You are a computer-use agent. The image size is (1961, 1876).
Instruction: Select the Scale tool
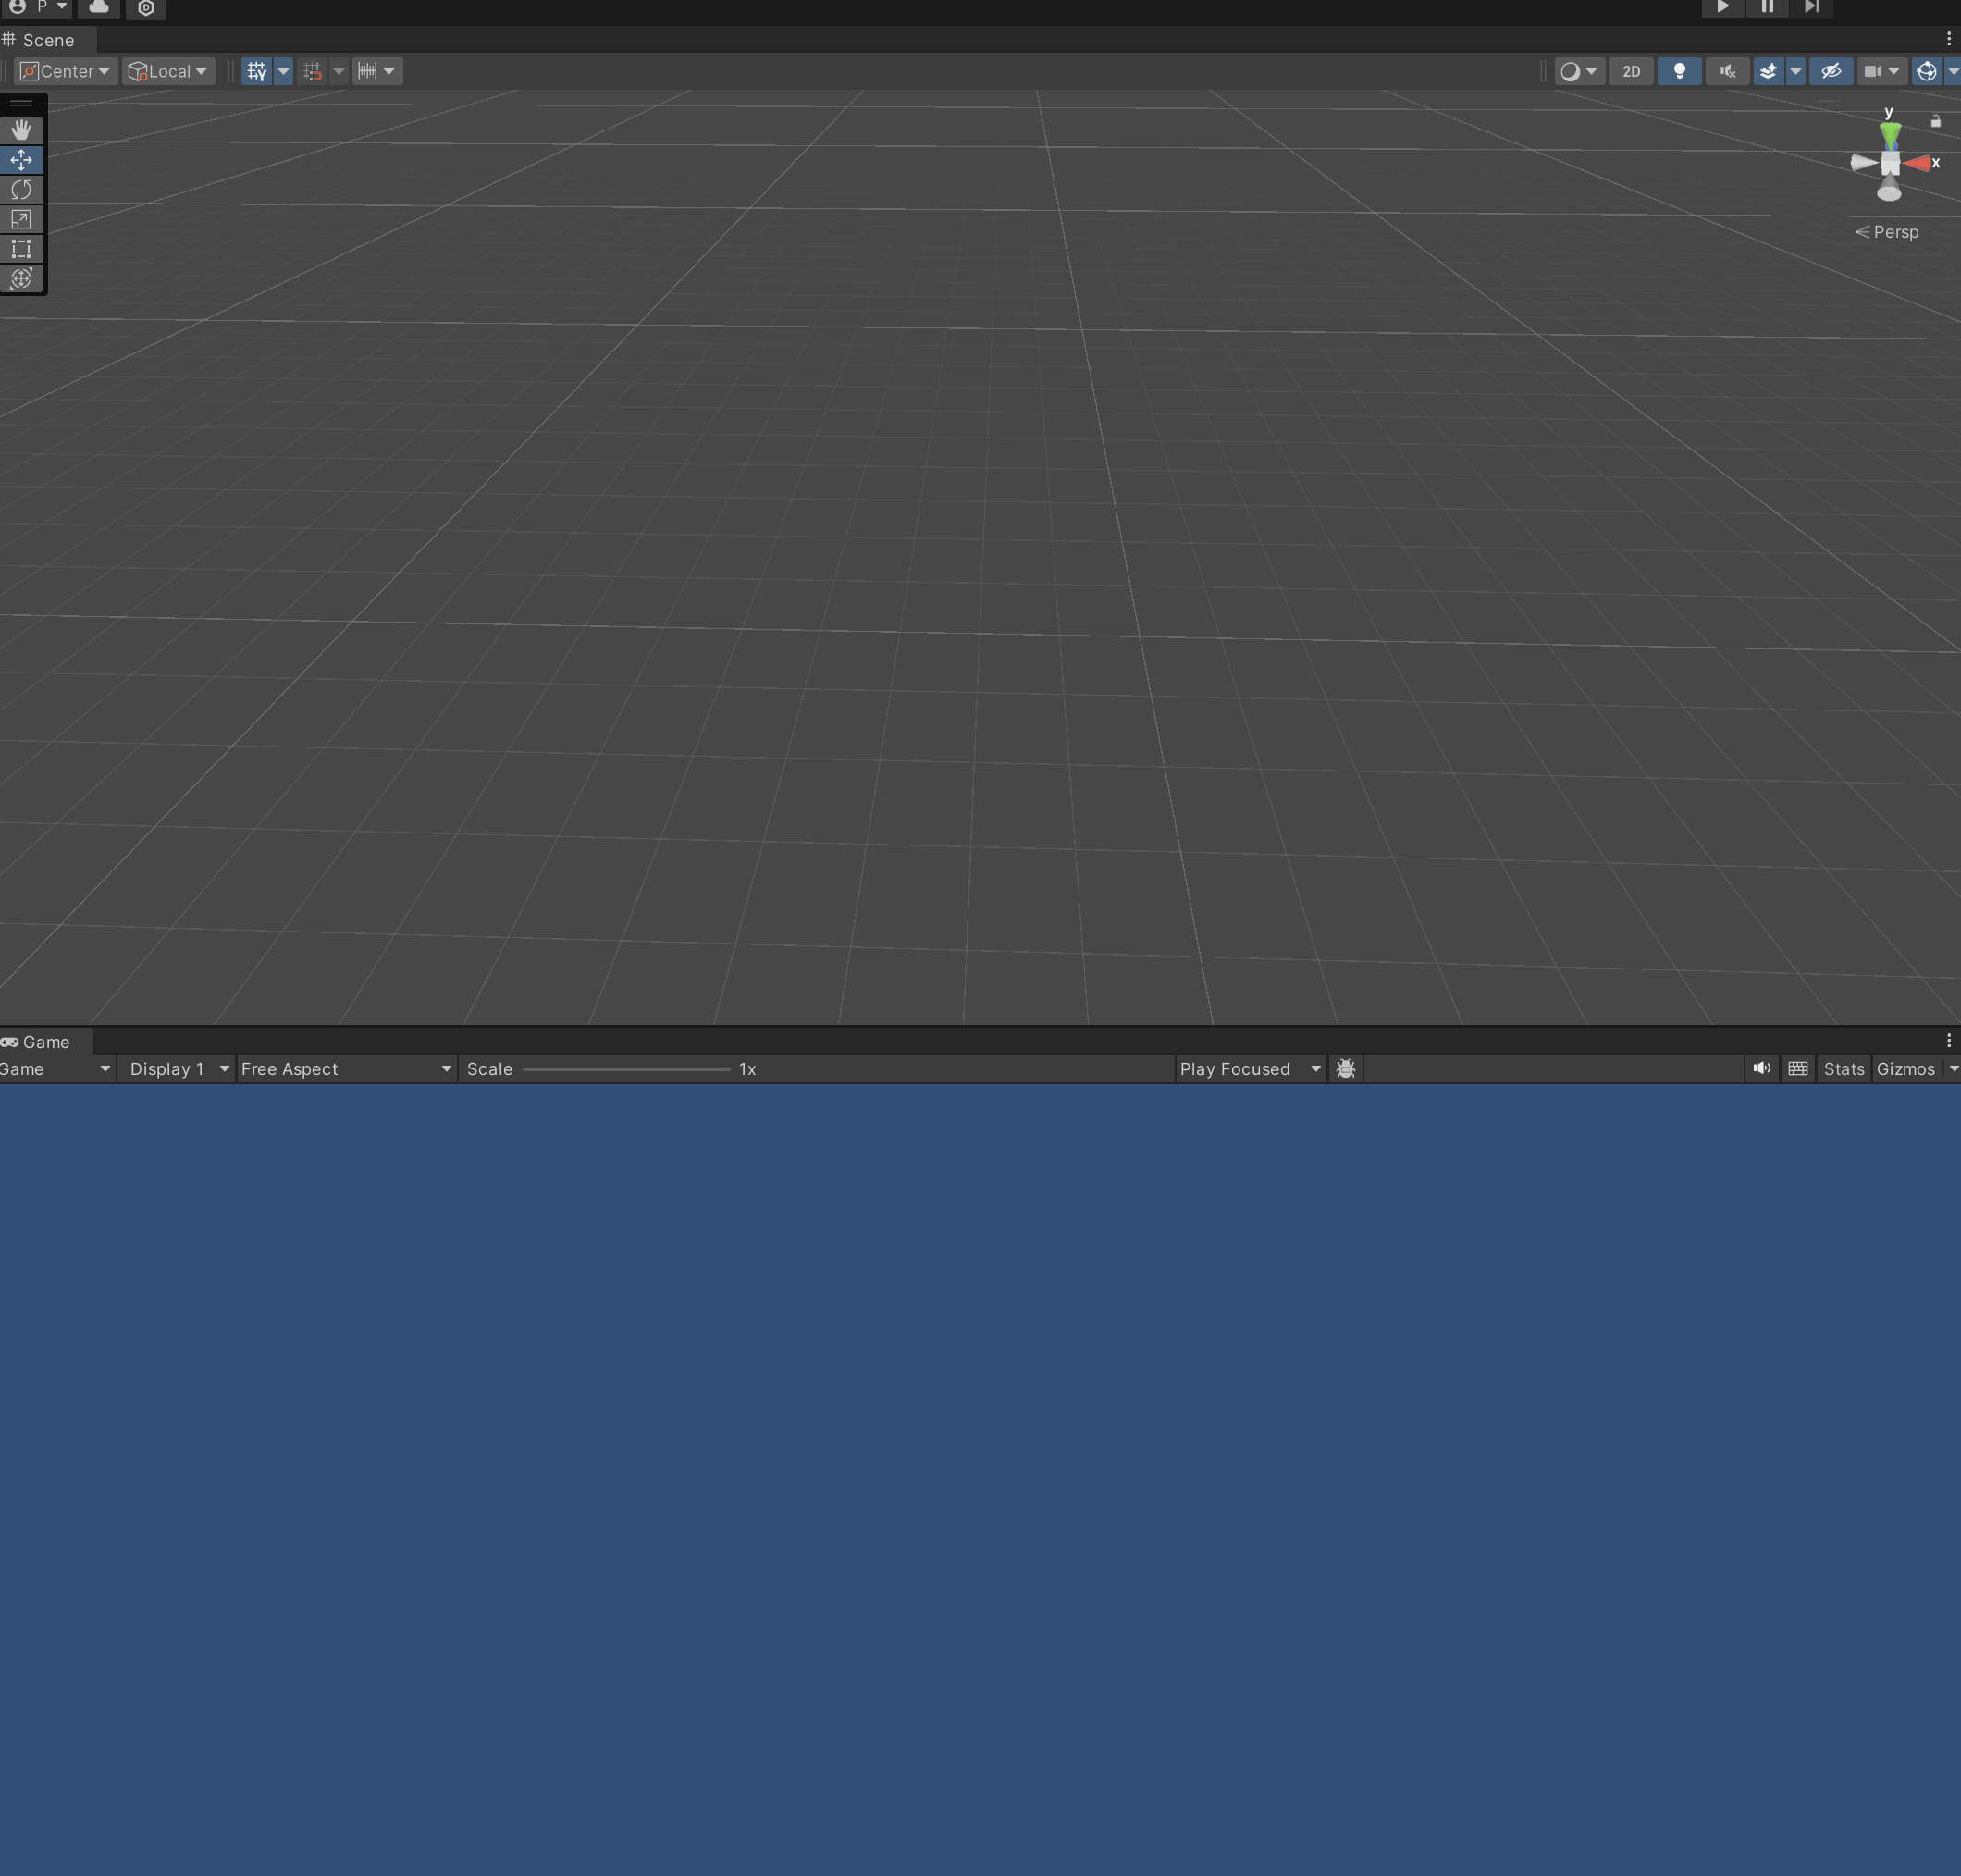pos(21,219)
